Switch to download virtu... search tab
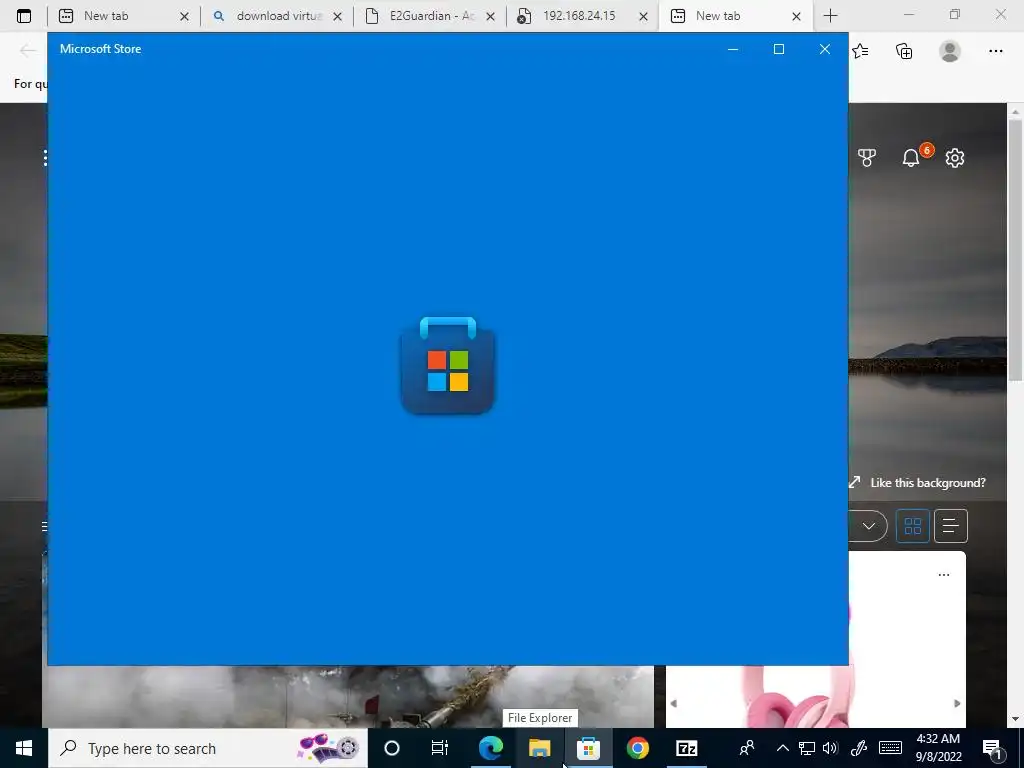Image resolution: width=1024 pixels, height=768 pixels. pos(277,16)
